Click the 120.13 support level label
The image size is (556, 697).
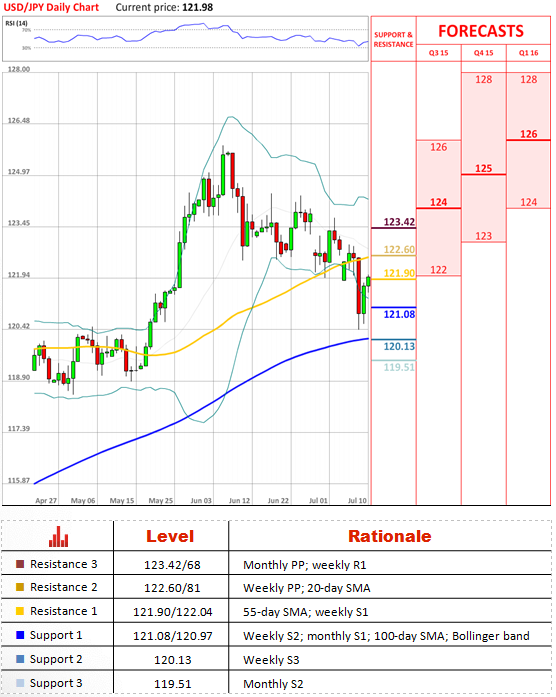tap(399, 346)
